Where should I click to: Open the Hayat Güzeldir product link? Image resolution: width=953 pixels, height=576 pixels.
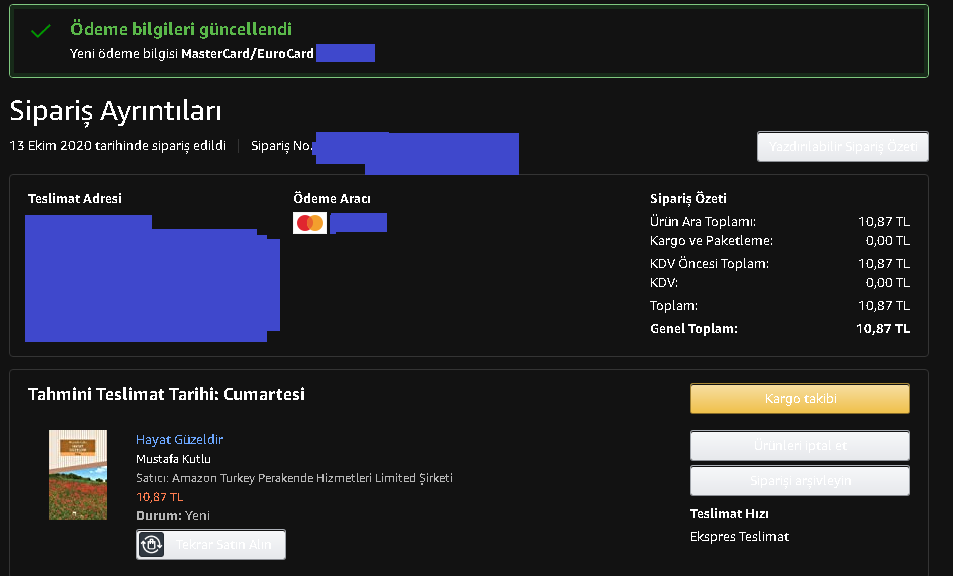pos(179,439)
